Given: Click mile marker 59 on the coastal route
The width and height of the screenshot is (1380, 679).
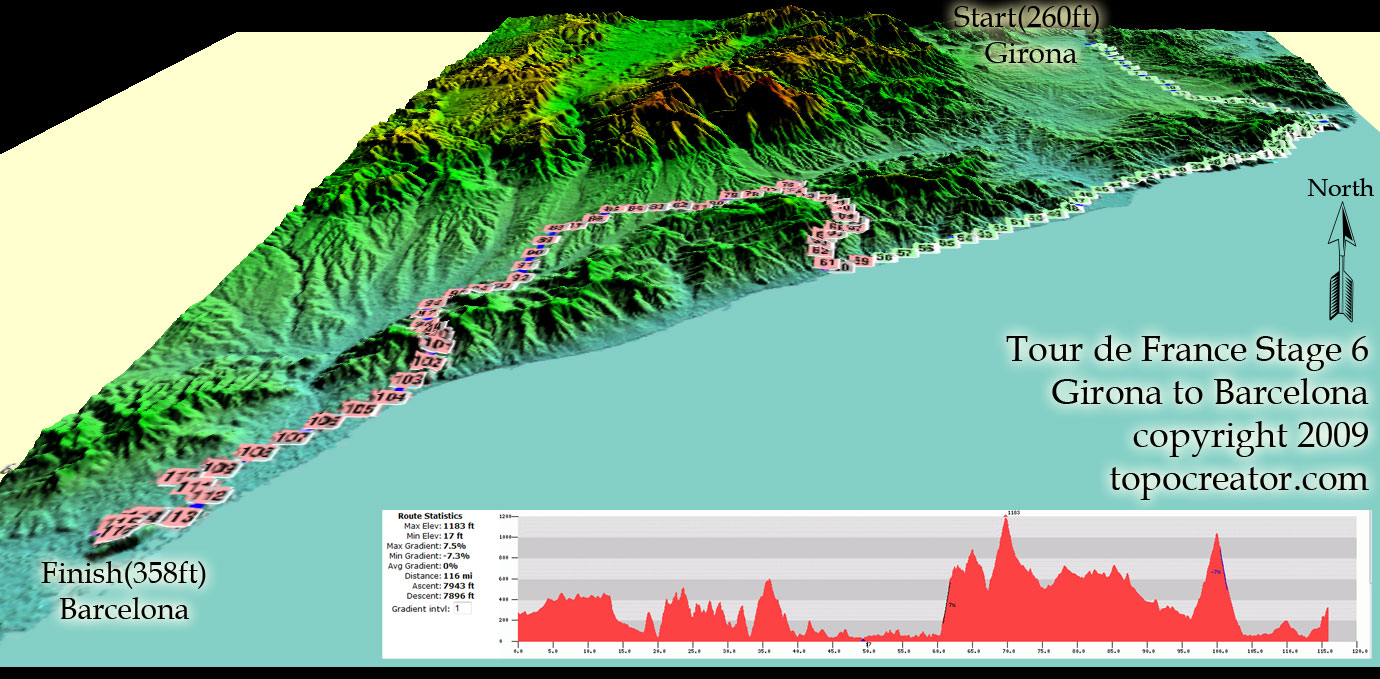Looking at the screenshot, I should [861, 261].
